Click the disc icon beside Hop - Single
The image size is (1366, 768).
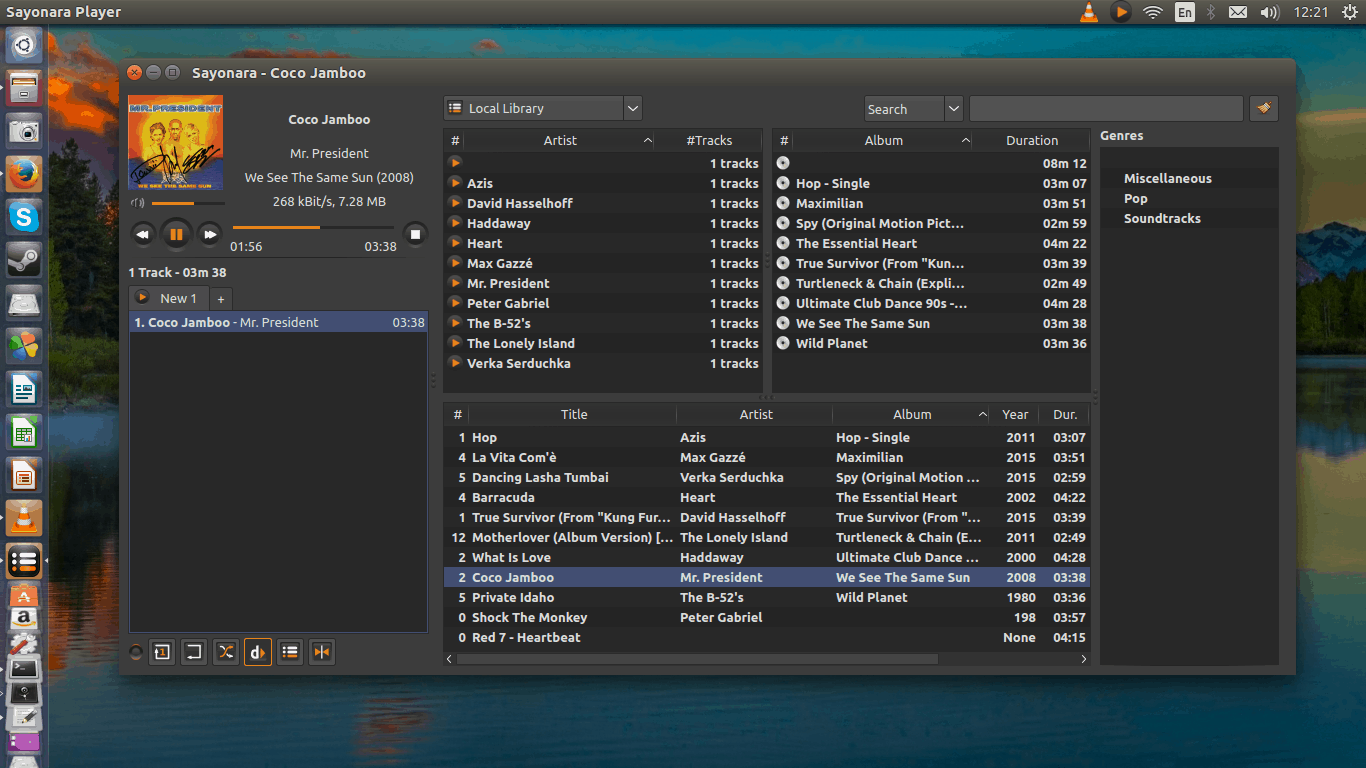click(x=783, y=183)
